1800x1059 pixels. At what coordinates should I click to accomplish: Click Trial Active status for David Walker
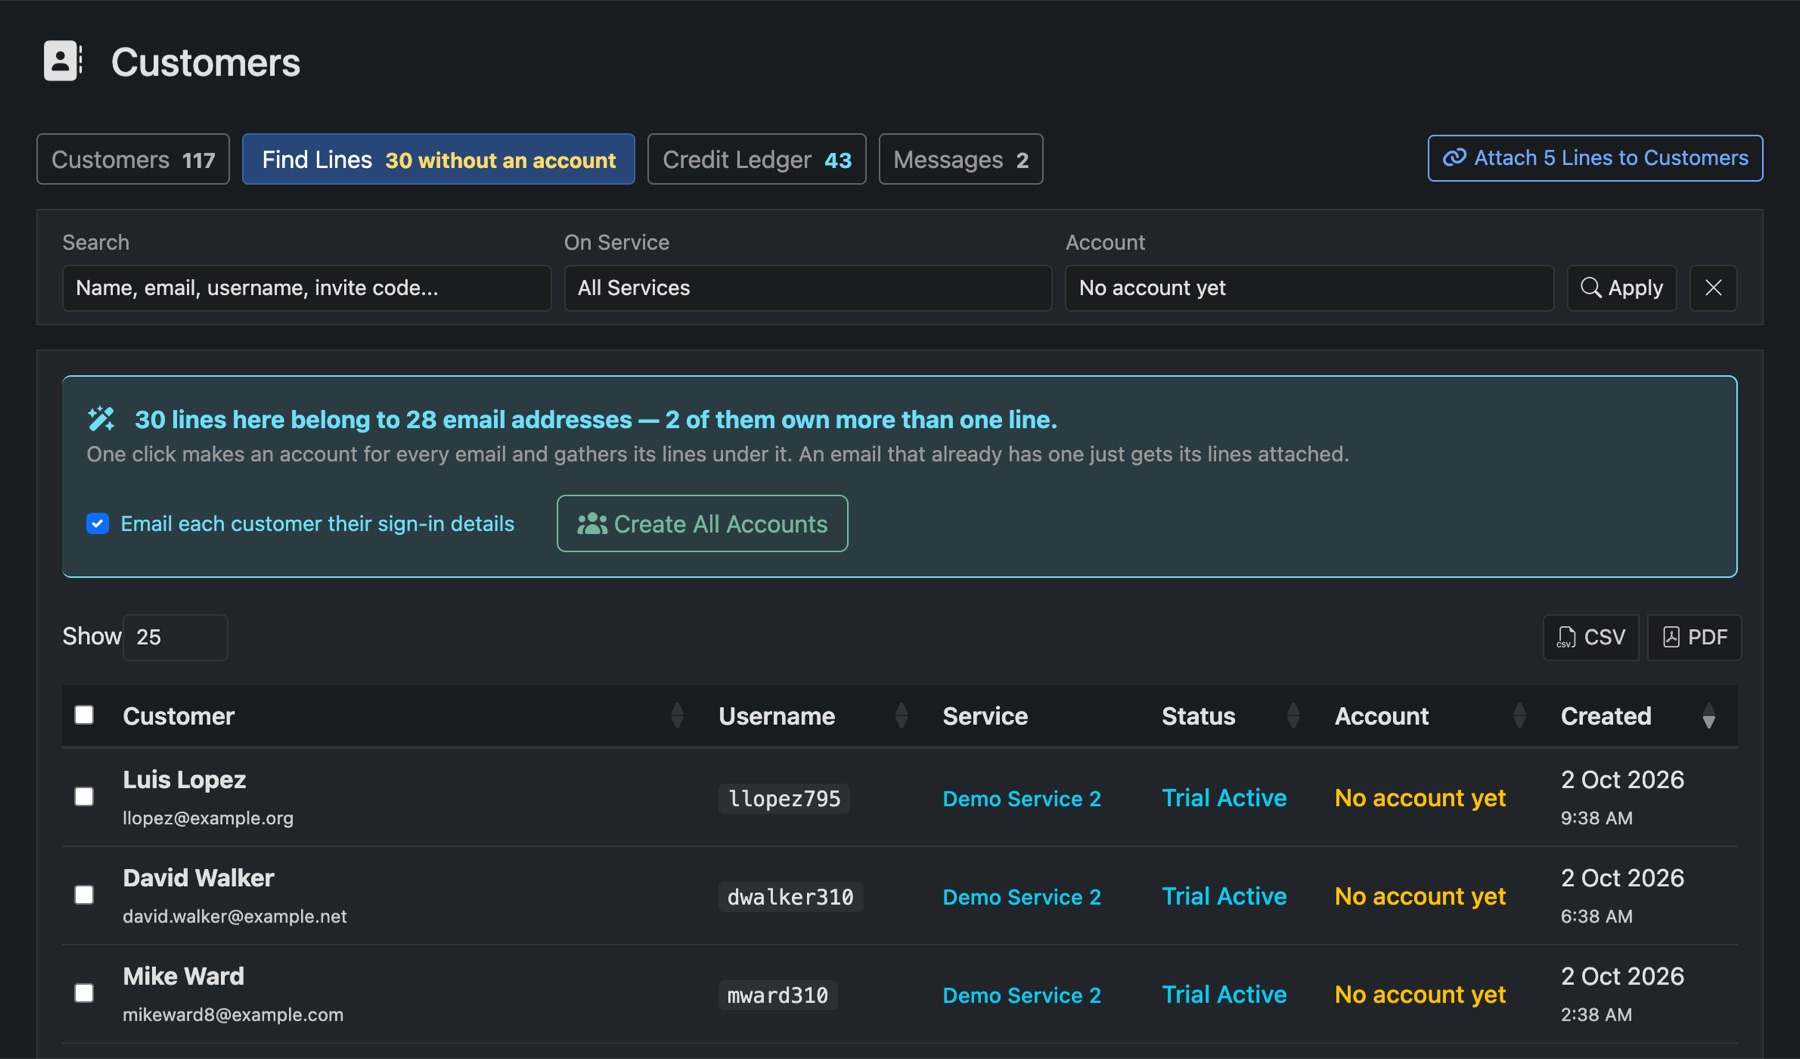[1224, 896]
